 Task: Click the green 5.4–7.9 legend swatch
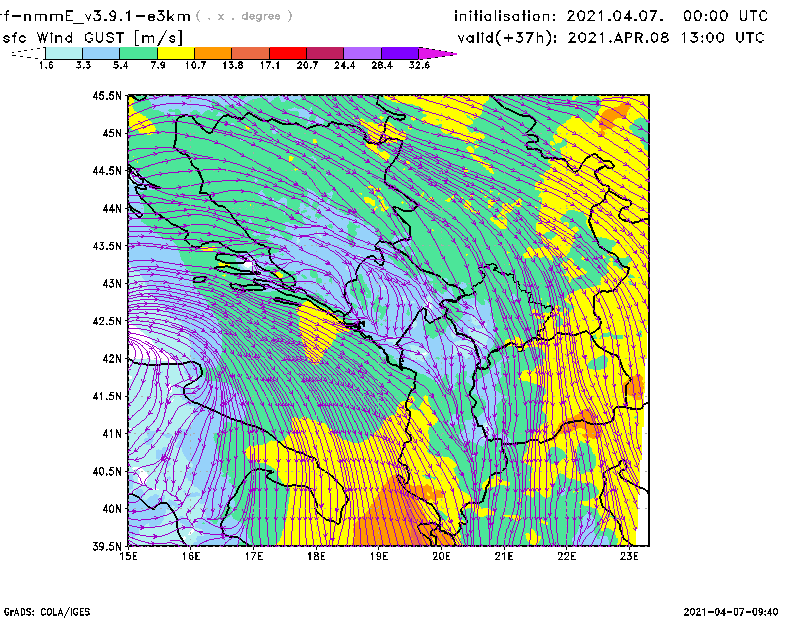[x=139, y=53]
